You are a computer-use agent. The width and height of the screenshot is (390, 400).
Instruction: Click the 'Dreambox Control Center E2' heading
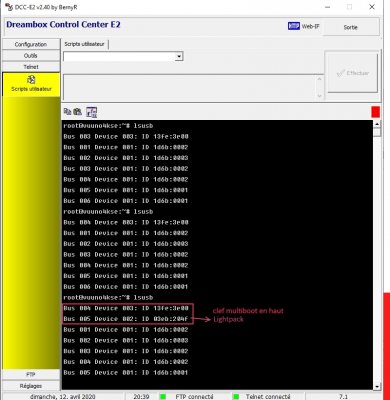pyautogui.click(x=63, y=25)
